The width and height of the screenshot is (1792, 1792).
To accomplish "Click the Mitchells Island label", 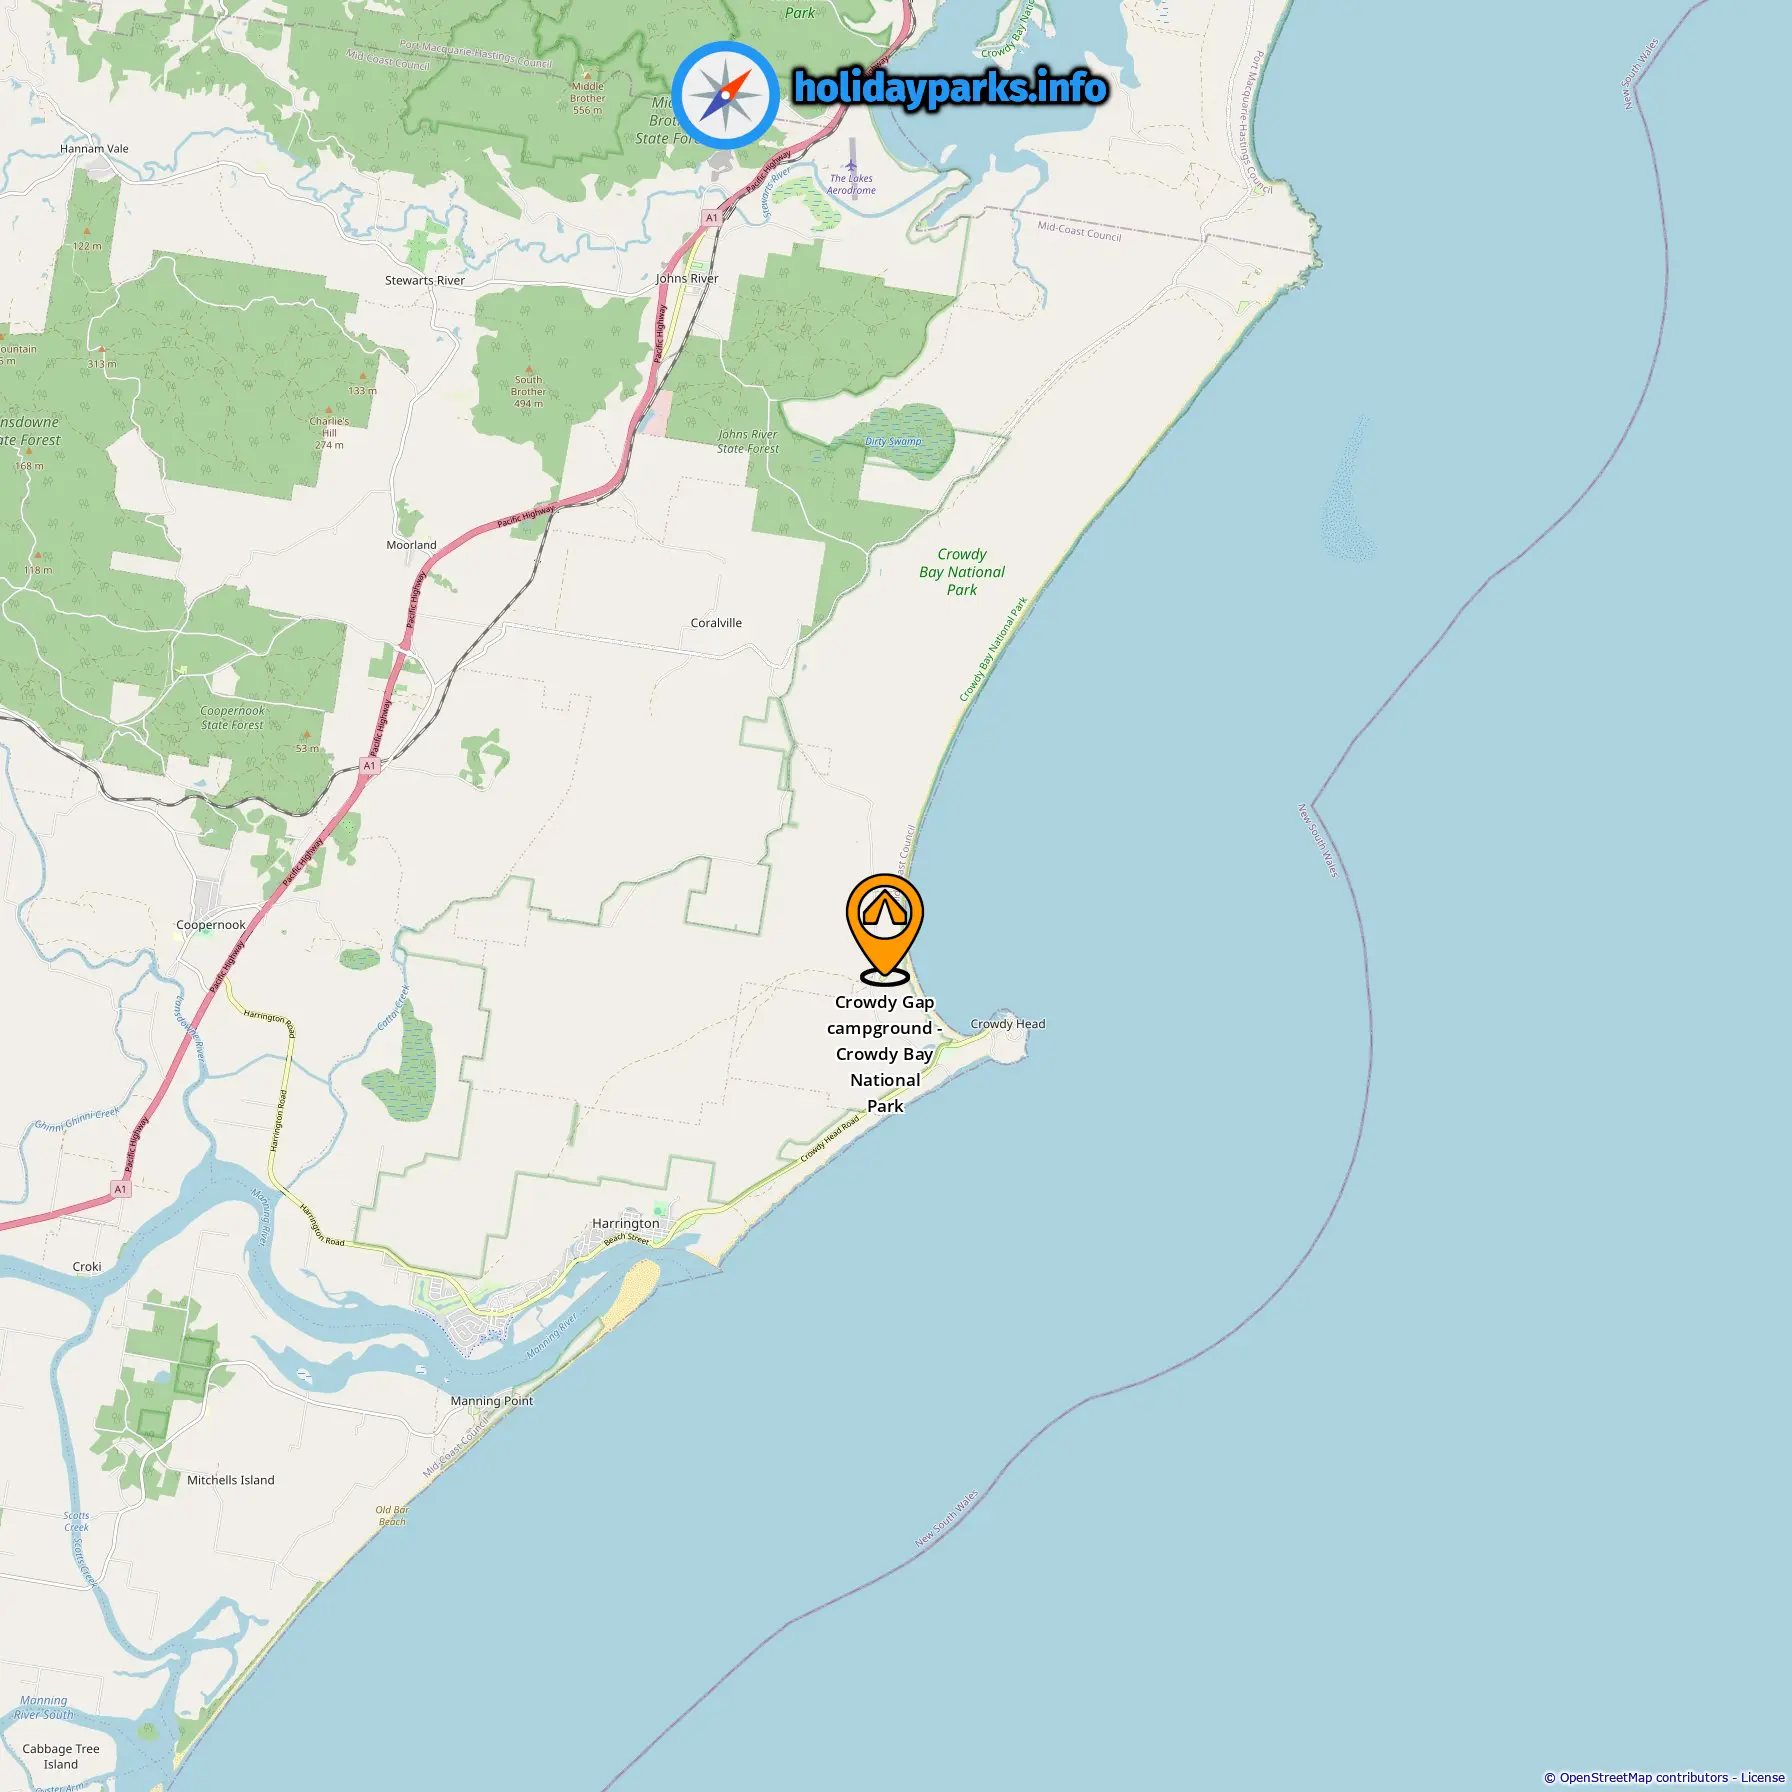I will click(x=231, y=1480).
